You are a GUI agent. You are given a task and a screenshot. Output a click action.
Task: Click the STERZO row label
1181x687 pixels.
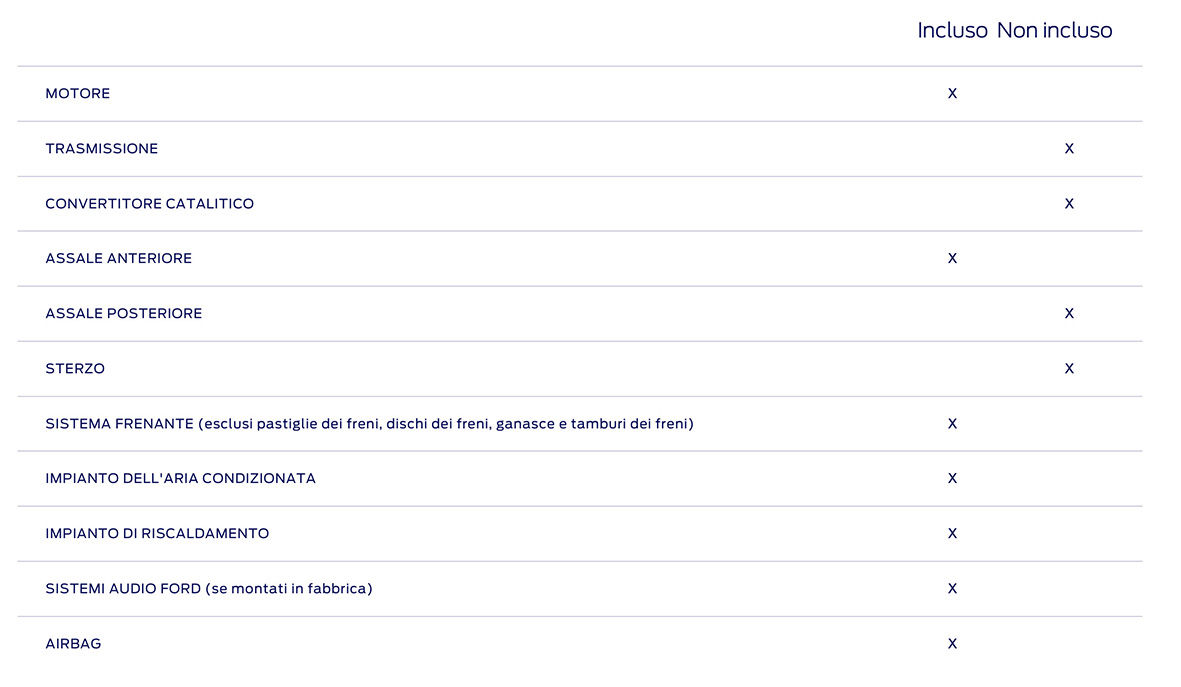coord(75,369)
